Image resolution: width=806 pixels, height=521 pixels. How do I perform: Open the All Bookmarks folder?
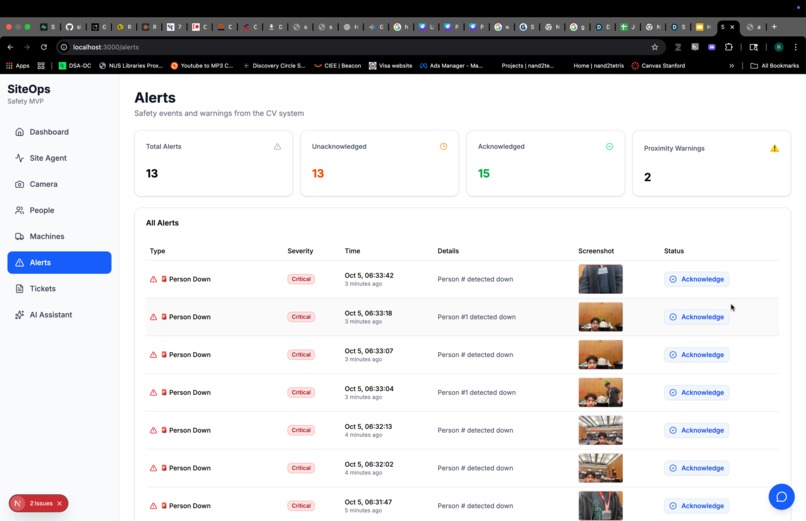775,66
